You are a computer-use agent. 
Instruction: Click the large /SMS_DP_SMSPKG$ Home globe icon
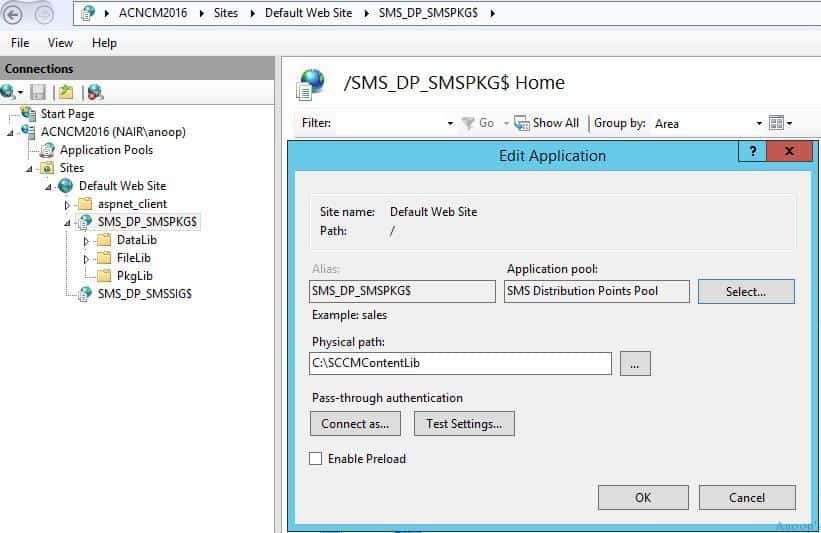tap(310, 84)
